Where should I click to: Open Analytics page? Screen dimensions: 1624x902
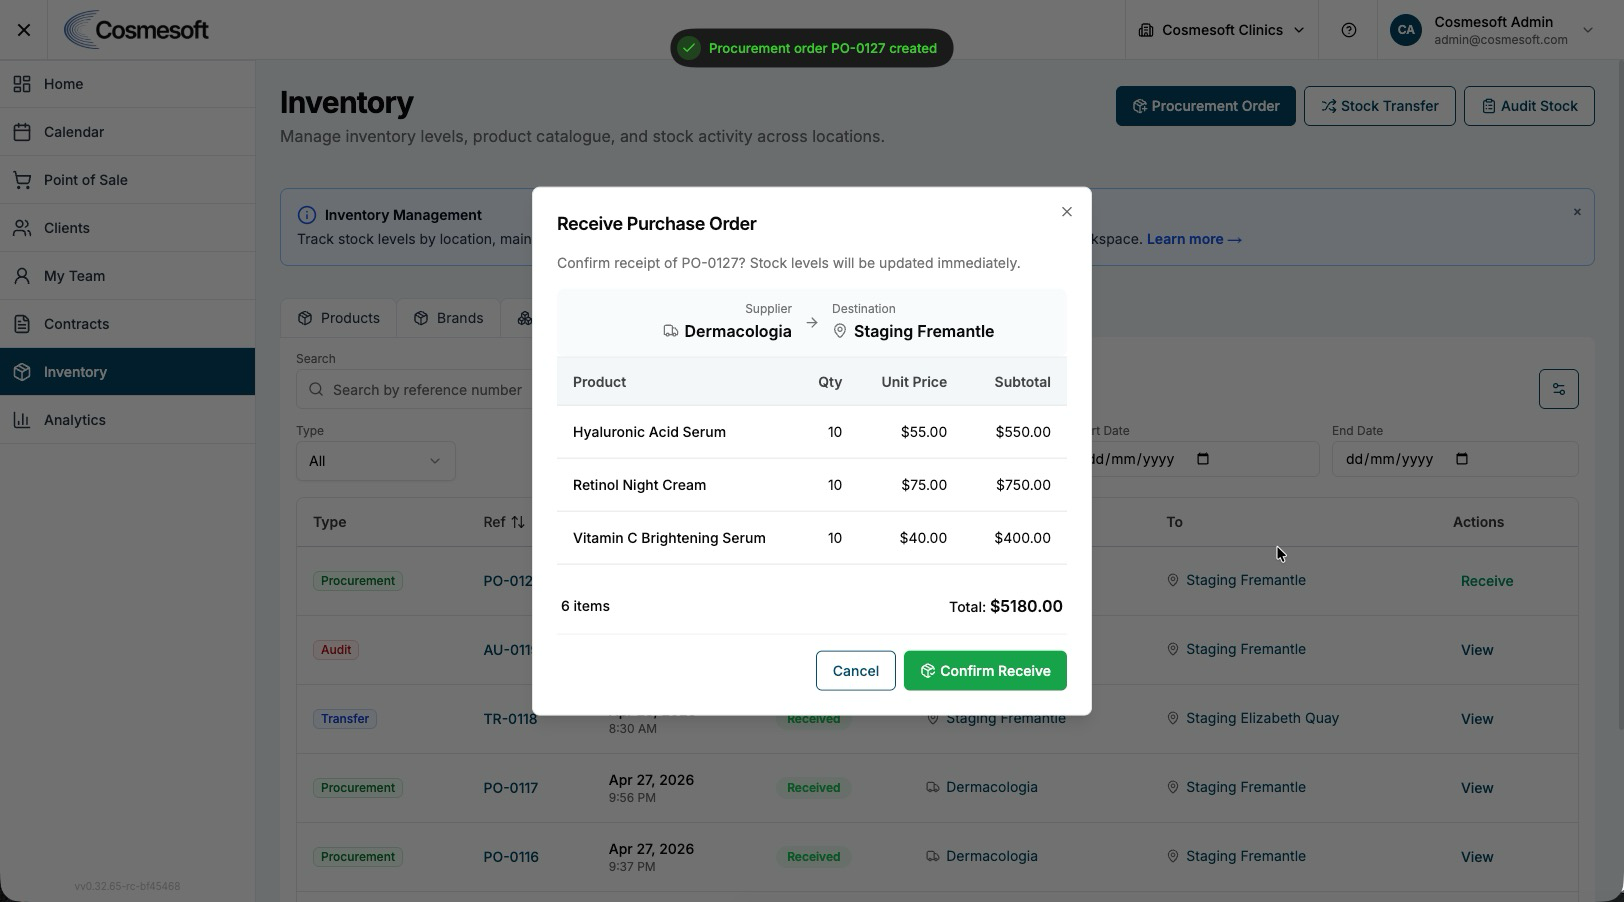click(127, 420)
